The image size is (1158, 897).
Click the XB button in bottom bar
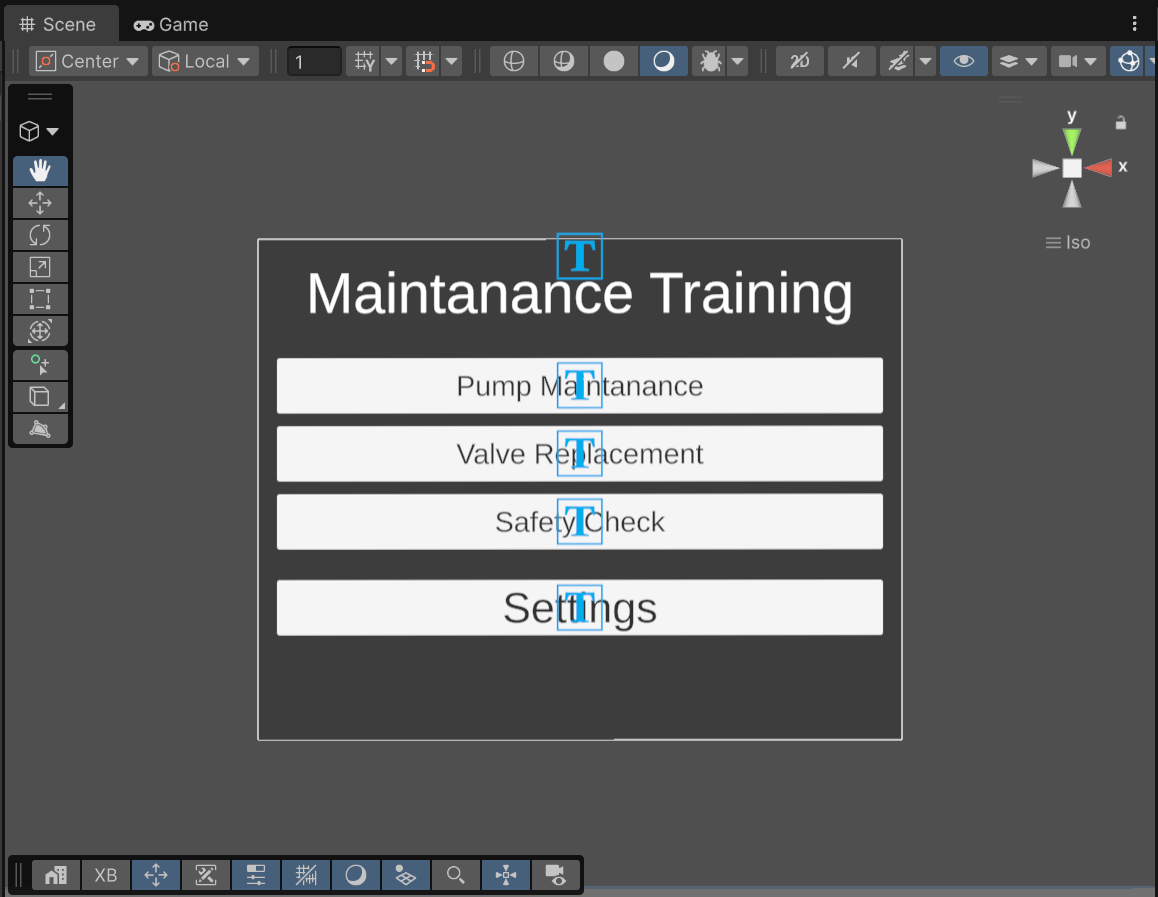[106, 875]
